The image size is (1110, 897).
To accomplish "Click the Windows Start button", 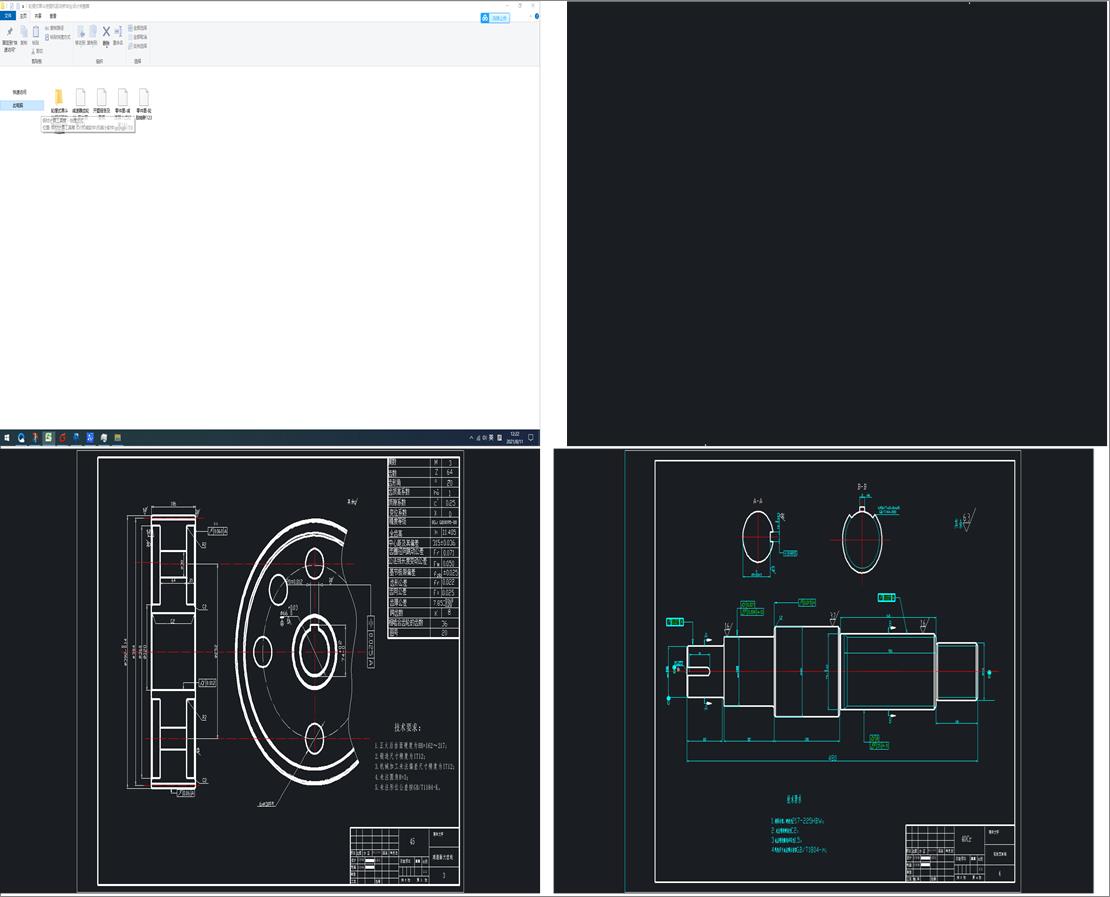I will (7, 438).
